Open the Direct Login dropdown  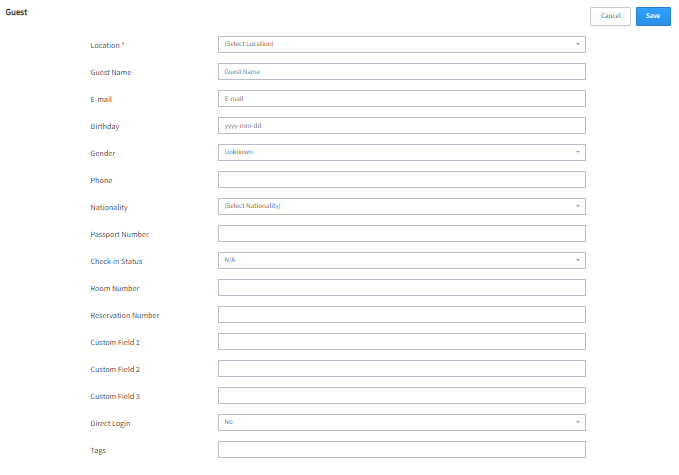pyautogui.click(x=402, y=423)
